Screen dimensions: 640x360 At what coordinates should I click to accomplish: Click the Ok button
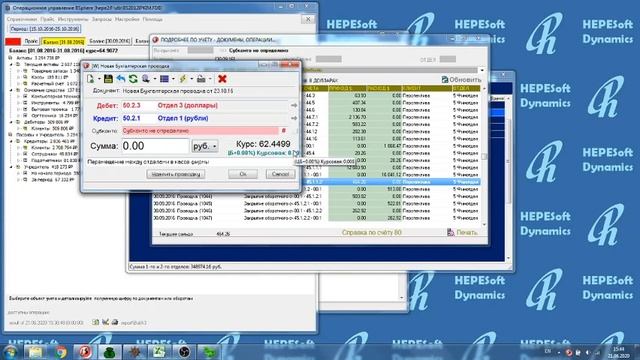(x=243, y=174)
